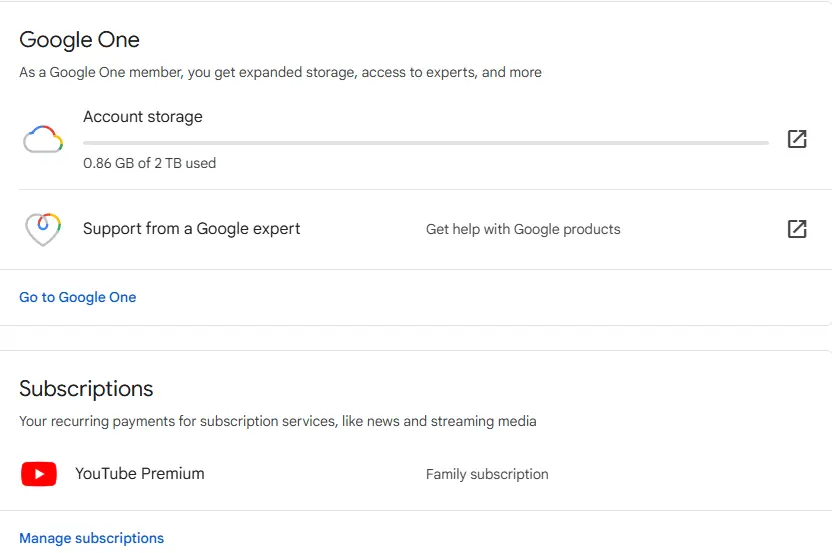This screenshot has height=553, width=832.
Task: Click the account storage usage bar
Action: (426, 143)
